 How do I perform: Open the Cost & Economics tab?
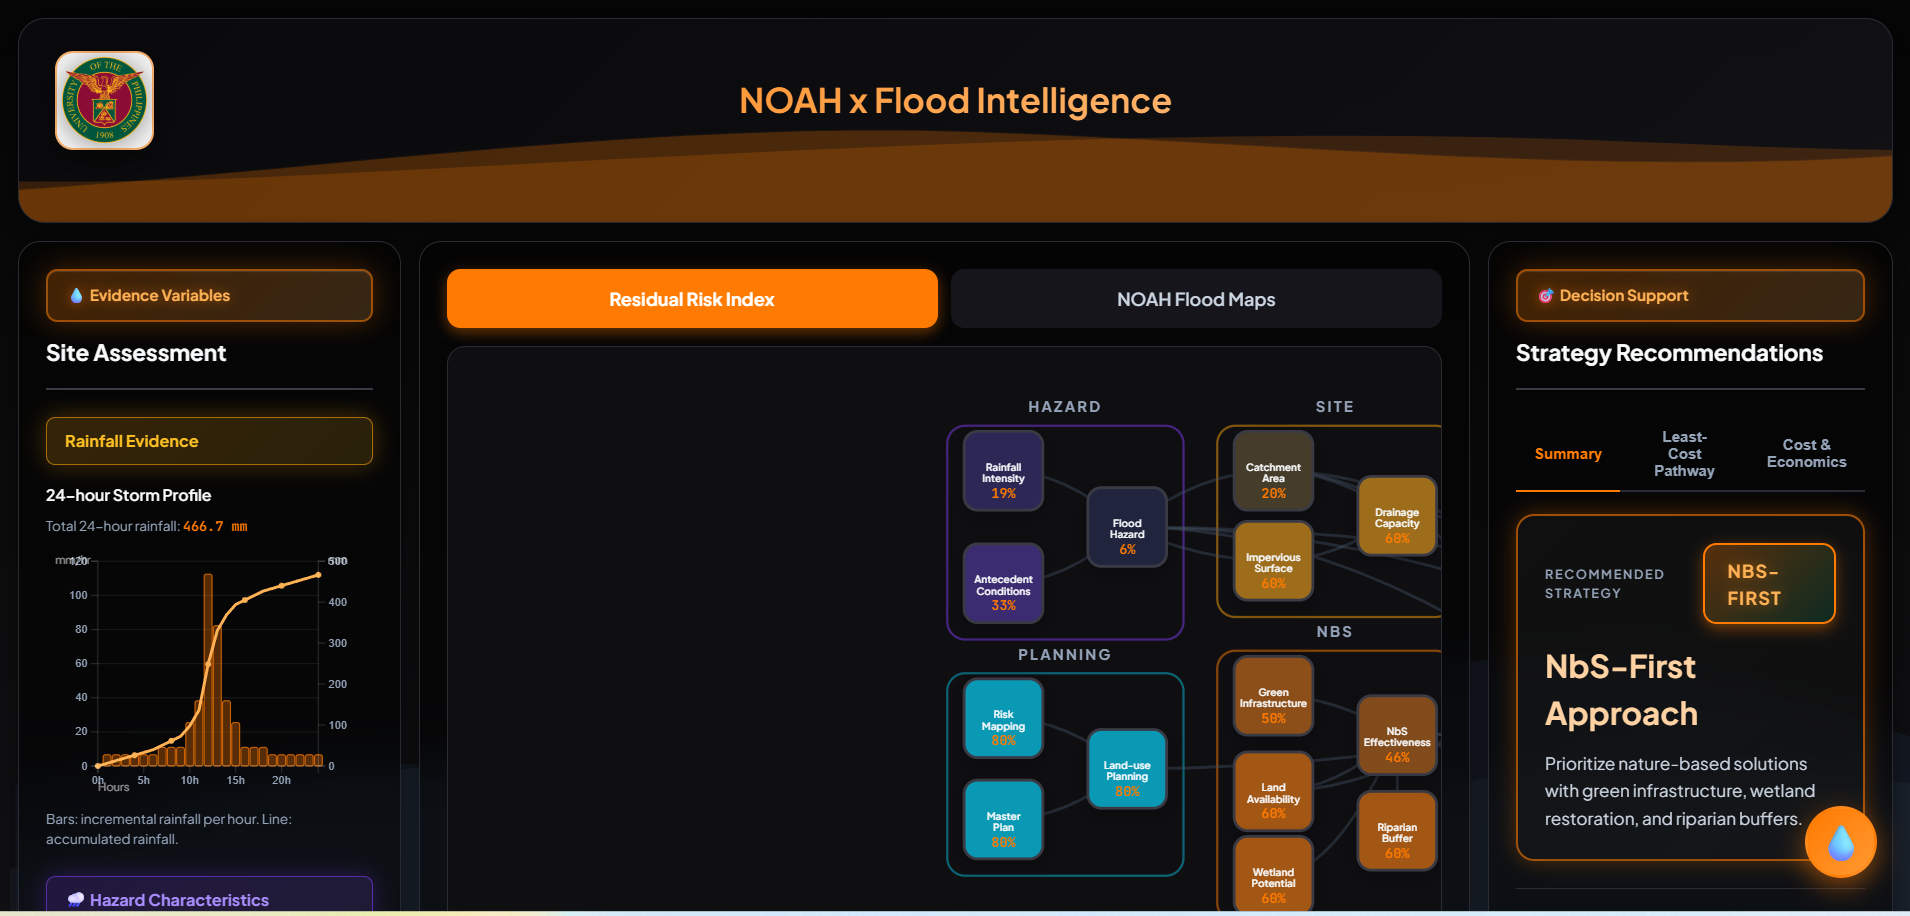tap(1806, 454)
